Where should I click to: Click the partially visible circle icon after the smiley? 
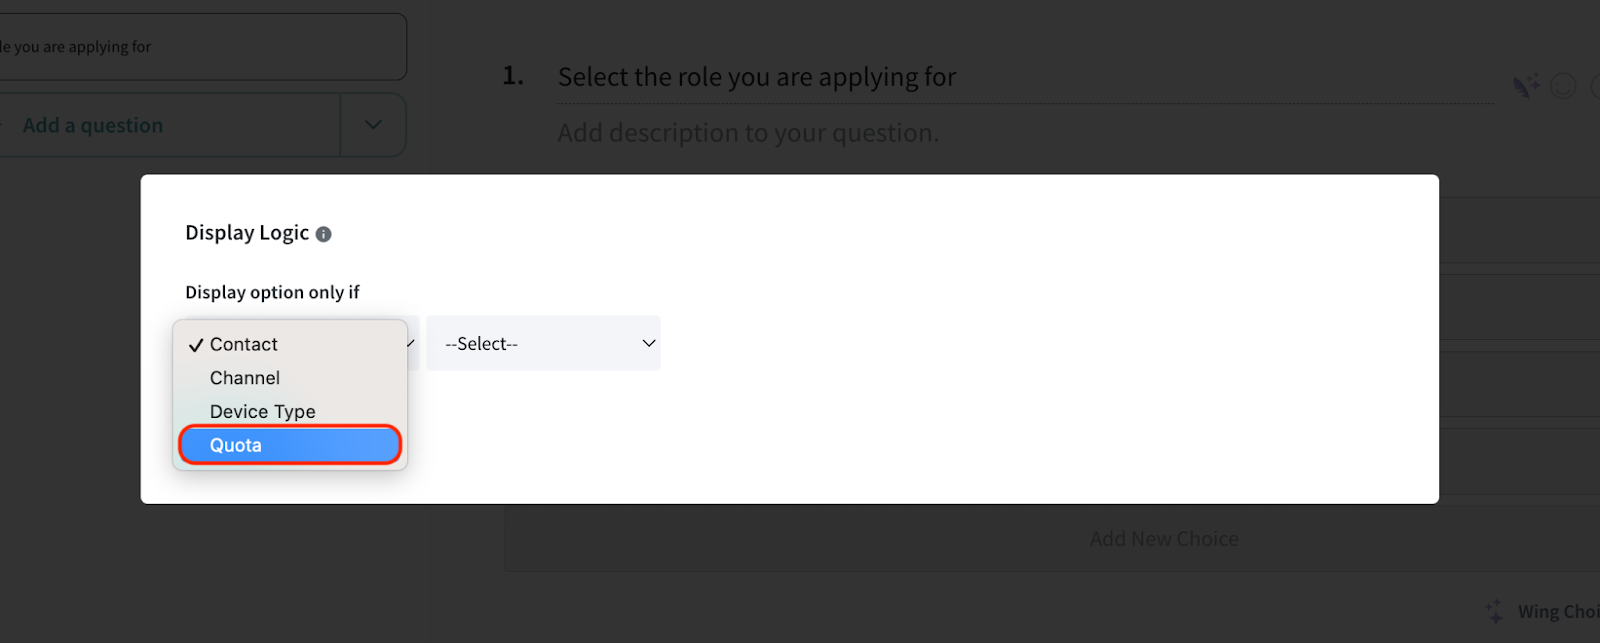[1595, 87]
